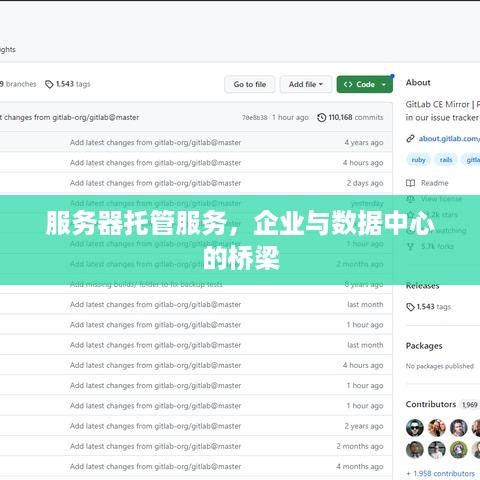
Task: Open the Add file dropdown
Action: [x=306, y=84]
